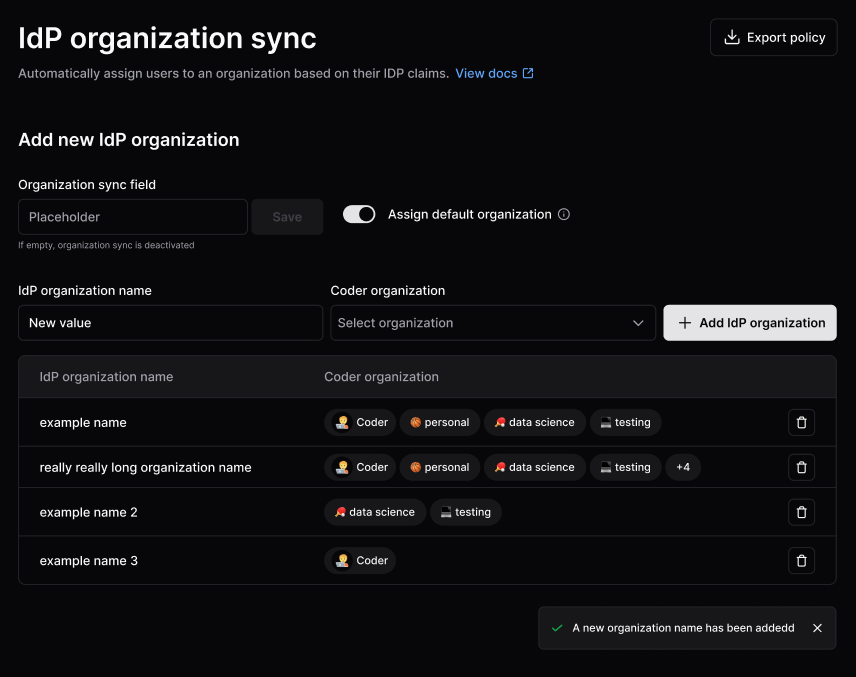Click the disabled Save button
The image size is (856, 677).
pyautogui.click(x=287, y=217)
